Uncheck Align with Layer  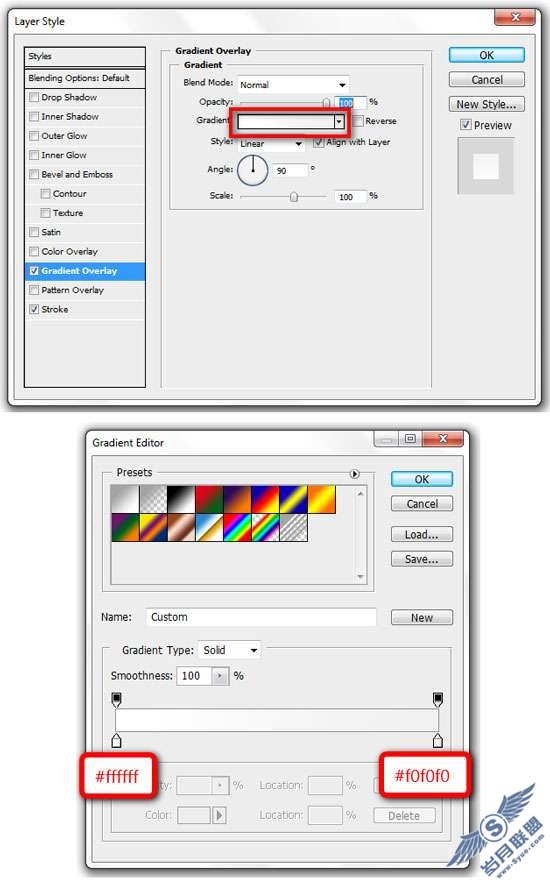click(318, 142)
